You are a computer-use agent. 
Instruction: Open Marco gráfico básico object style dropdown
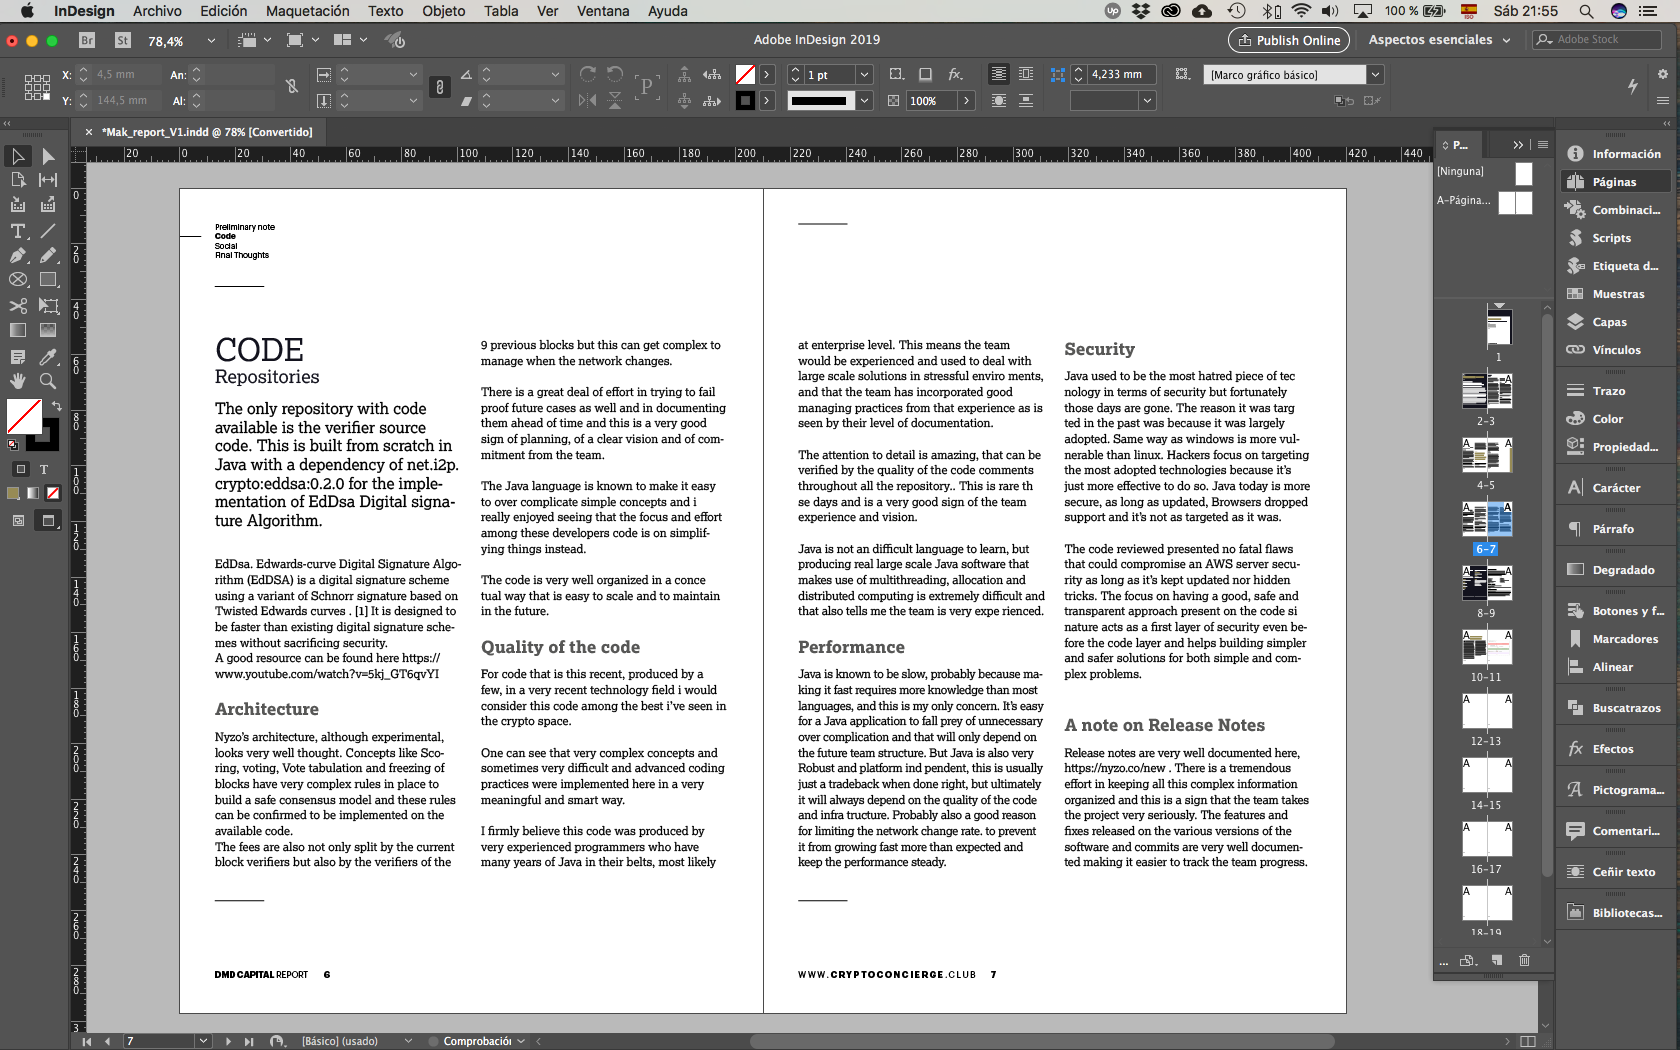pyautogui.click(x=1375, y=75)
